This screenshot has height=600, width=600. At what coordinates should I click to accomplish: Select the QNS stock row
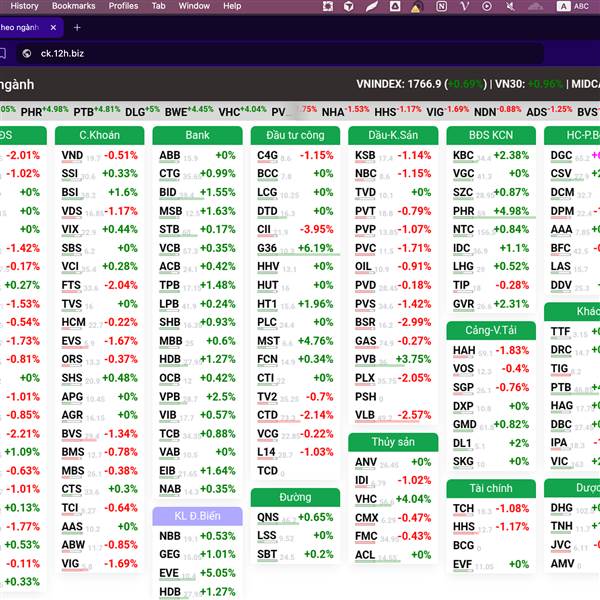pos(295,517)
